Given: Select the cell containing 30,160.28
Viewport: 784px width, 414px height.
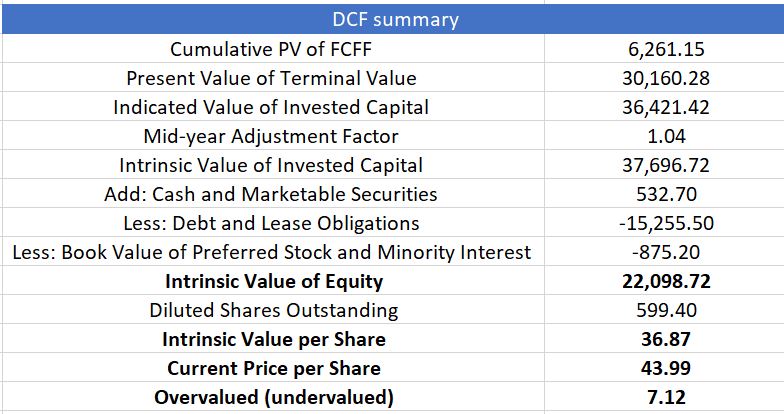Looking at the screenshot, I should (666, 78).
